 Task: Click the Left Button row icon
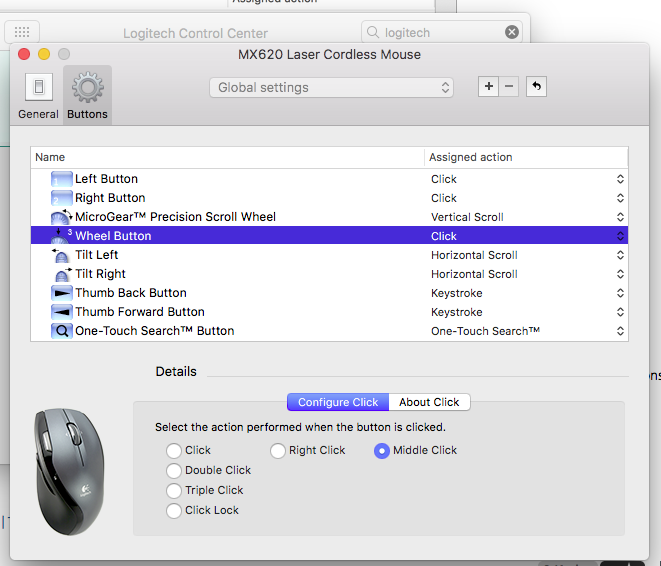pyautogui.click(x=62, y=179)
